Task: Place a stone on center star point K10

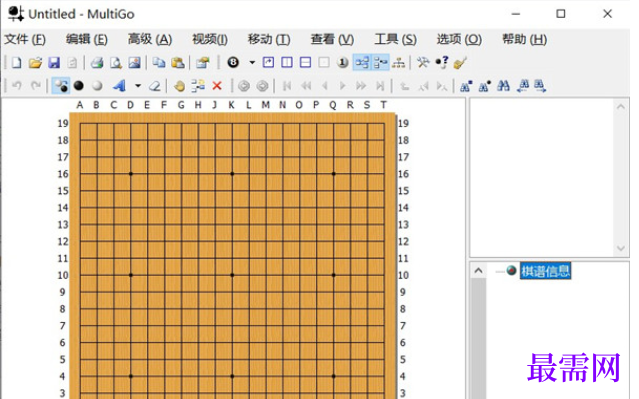Action: click(232, 275)
